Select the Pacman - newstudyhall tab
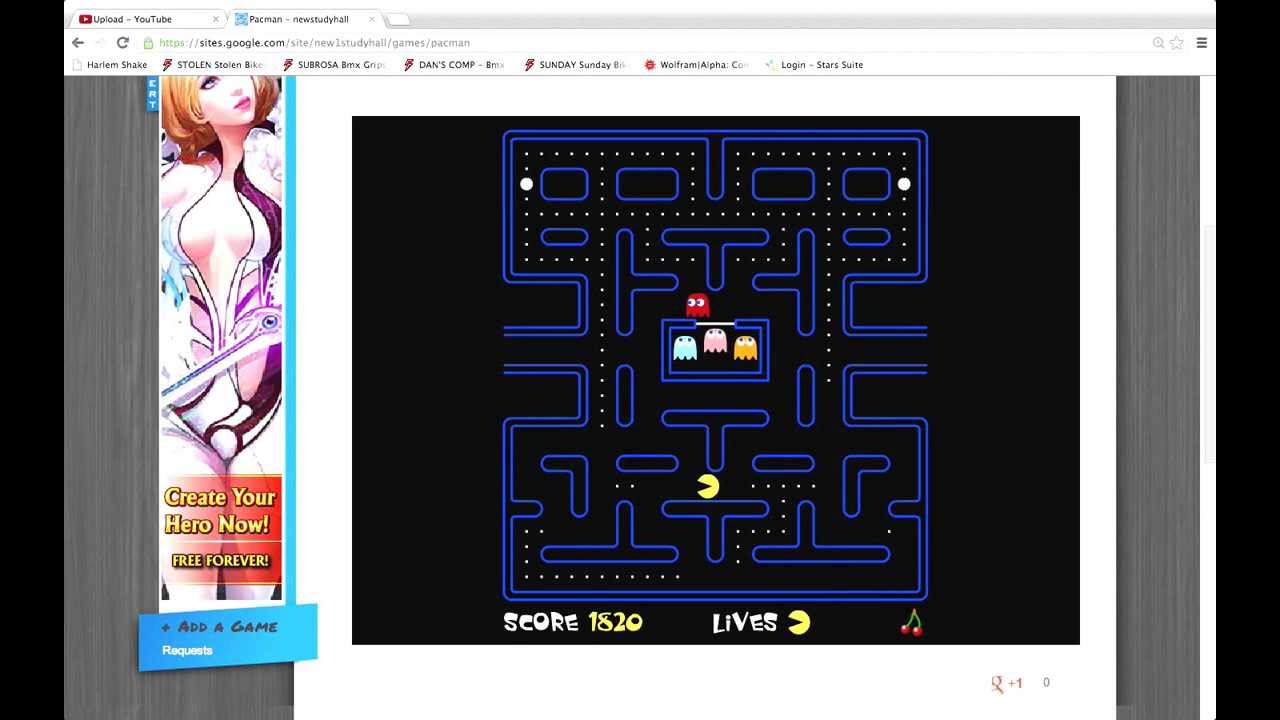1280x720 pixels. pyautogui.click(x=298, y=19)
